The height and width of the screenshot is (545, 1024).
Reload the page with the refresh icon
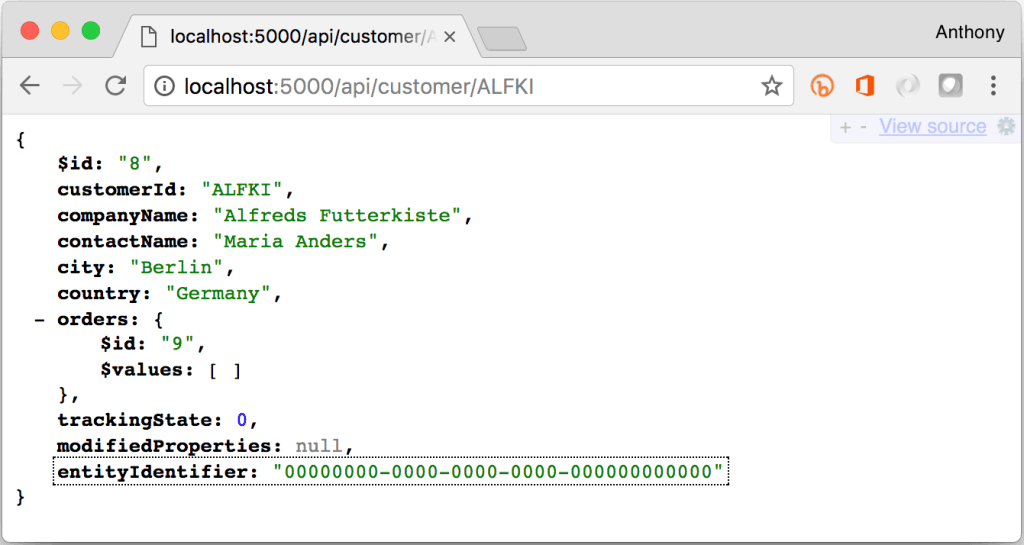click(x=116, y=86)
